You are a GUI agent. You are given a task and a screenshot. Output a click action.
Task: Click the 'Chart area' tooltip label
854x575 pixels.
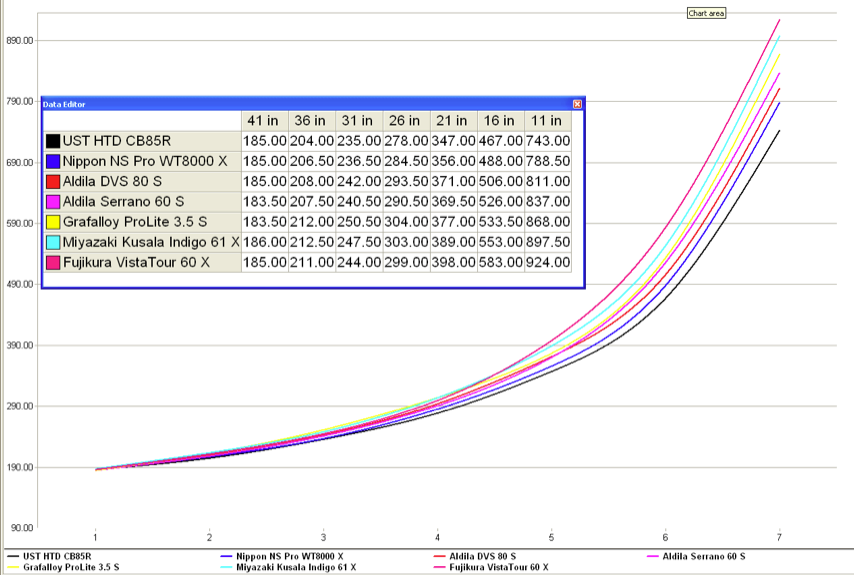706,13
